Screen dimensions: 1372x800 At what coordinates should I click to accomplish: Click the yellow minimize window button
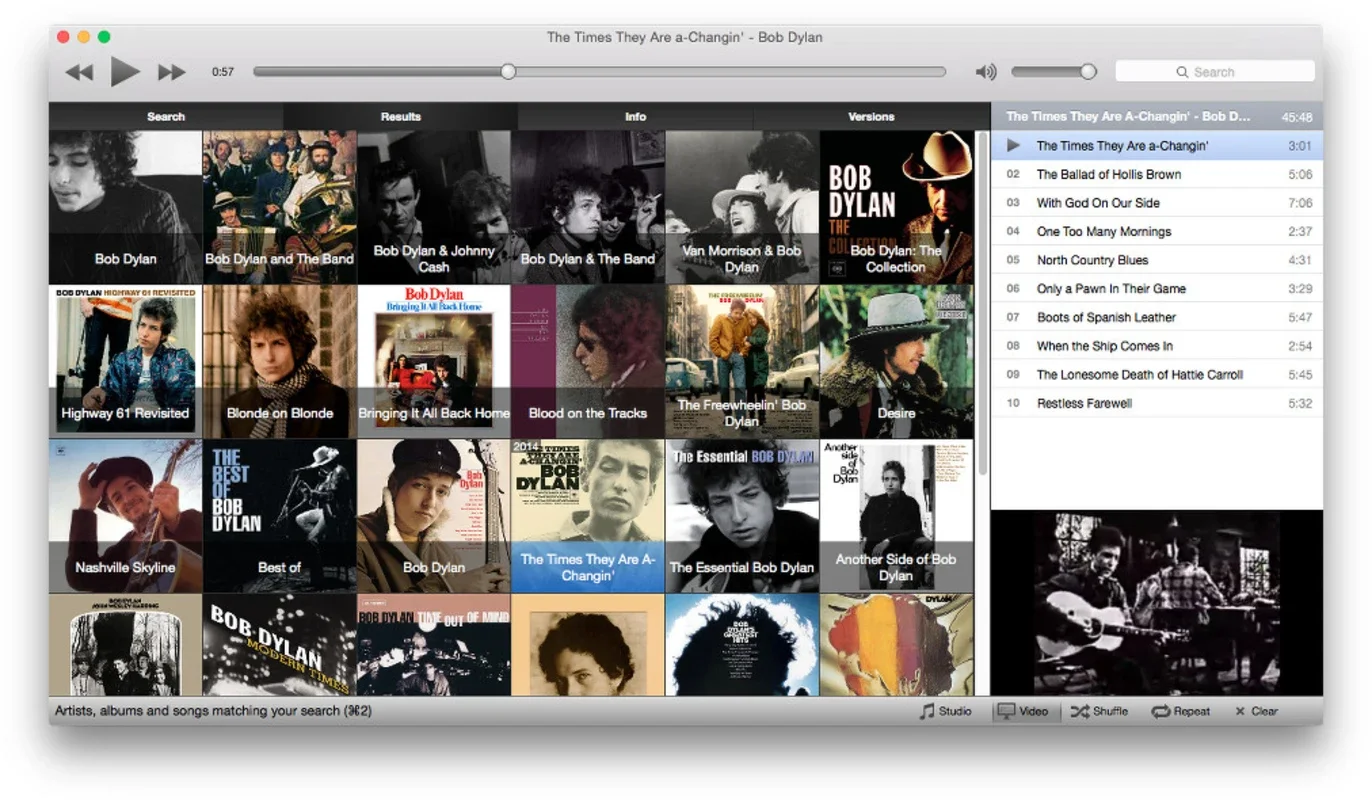[84, 37]
